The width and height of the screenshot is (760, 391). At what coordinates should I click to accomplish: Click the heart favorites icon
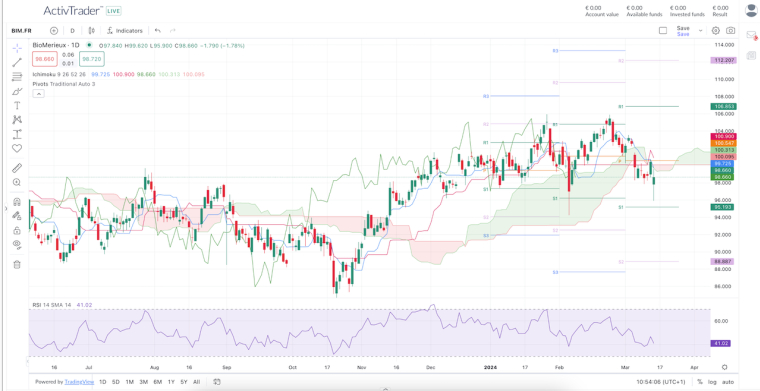pyautogui.click(x=17, y=149)
